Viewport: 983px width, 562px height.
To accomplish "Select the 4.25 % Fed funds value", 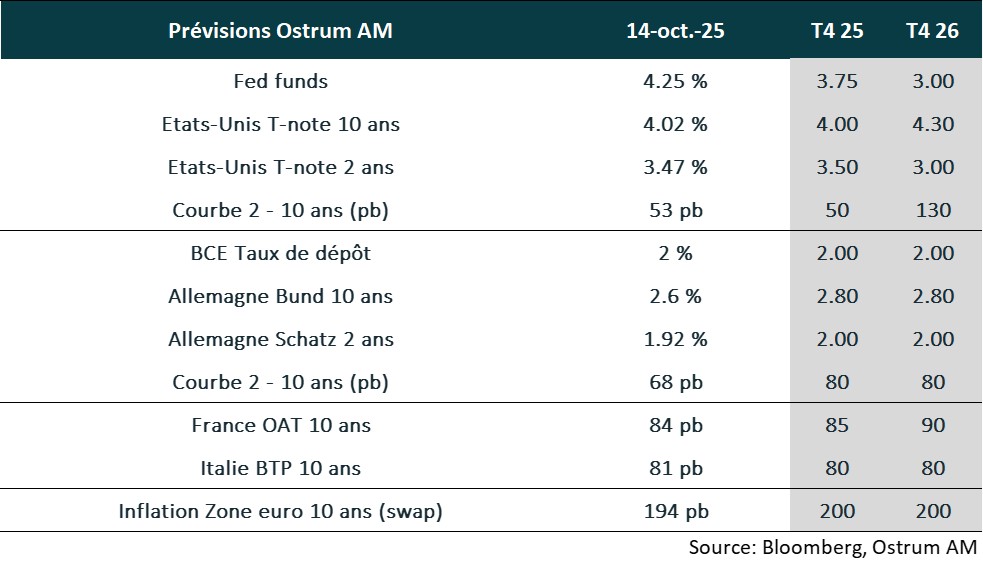I will pyautogui.click(x=675, y=82).
